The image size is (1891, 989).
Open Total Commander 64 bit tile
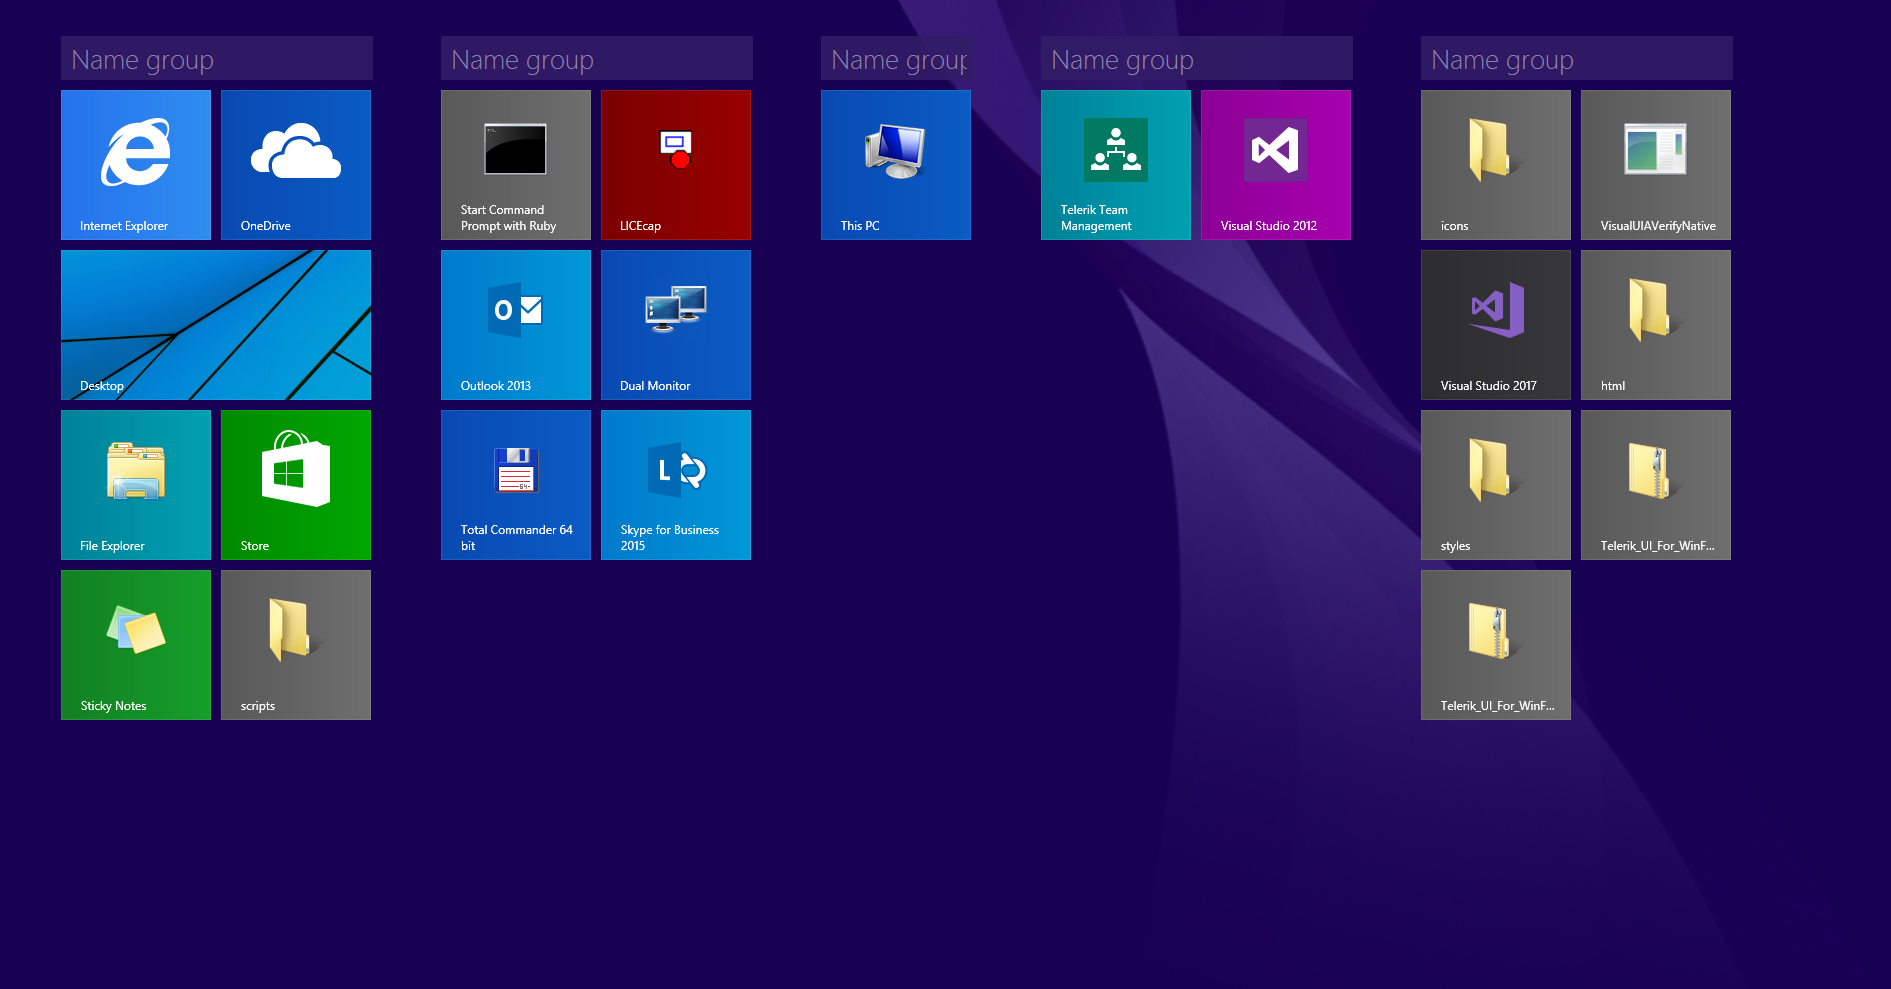(x=516, y=485)
